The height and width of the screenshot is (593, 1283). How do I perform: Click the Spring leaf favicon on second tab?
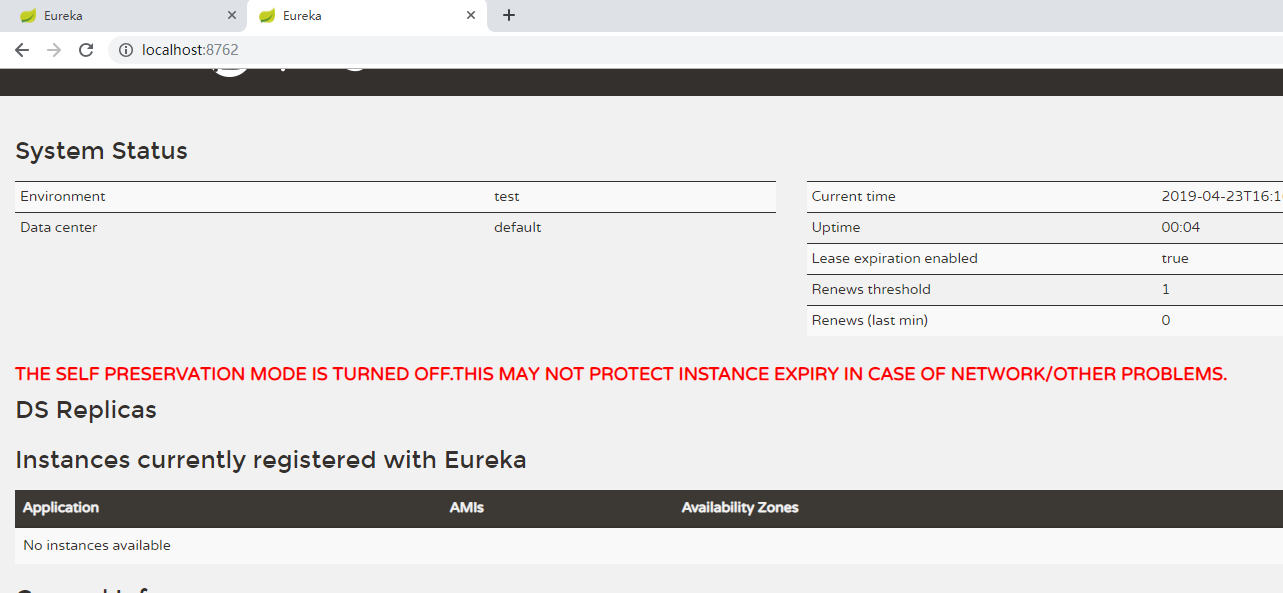pyautogui.click(x=267, y=16)
